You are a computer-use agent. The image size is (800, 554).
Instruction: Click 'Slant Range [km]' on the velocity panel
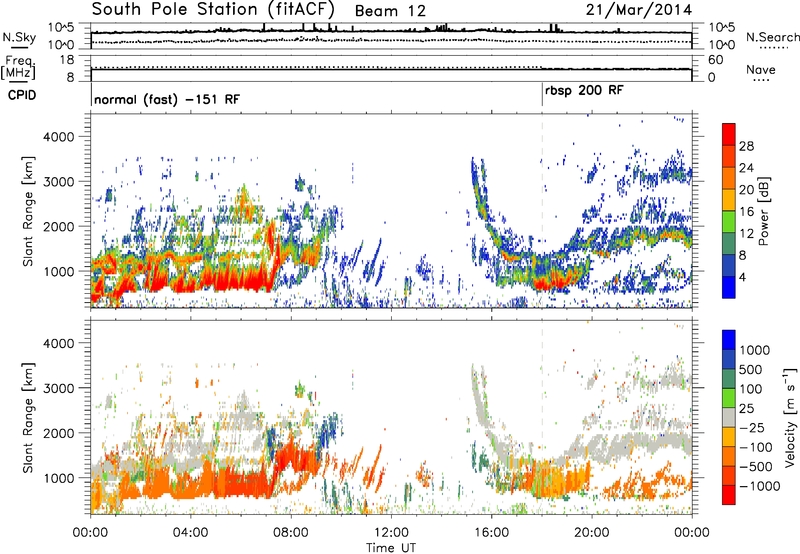[28, 417]
